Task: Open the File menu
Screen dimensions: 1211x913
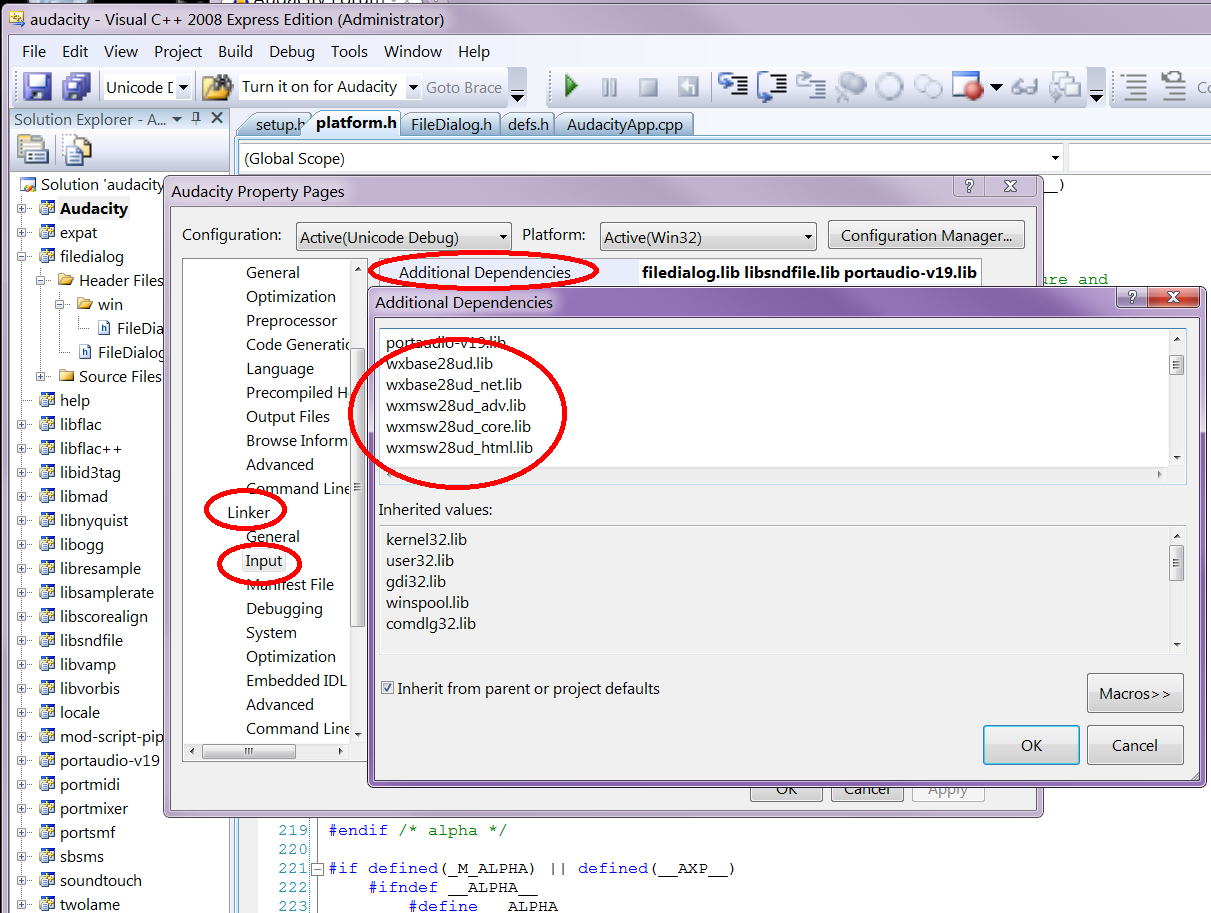Action: pyautogui.click(x=34, y=52)
